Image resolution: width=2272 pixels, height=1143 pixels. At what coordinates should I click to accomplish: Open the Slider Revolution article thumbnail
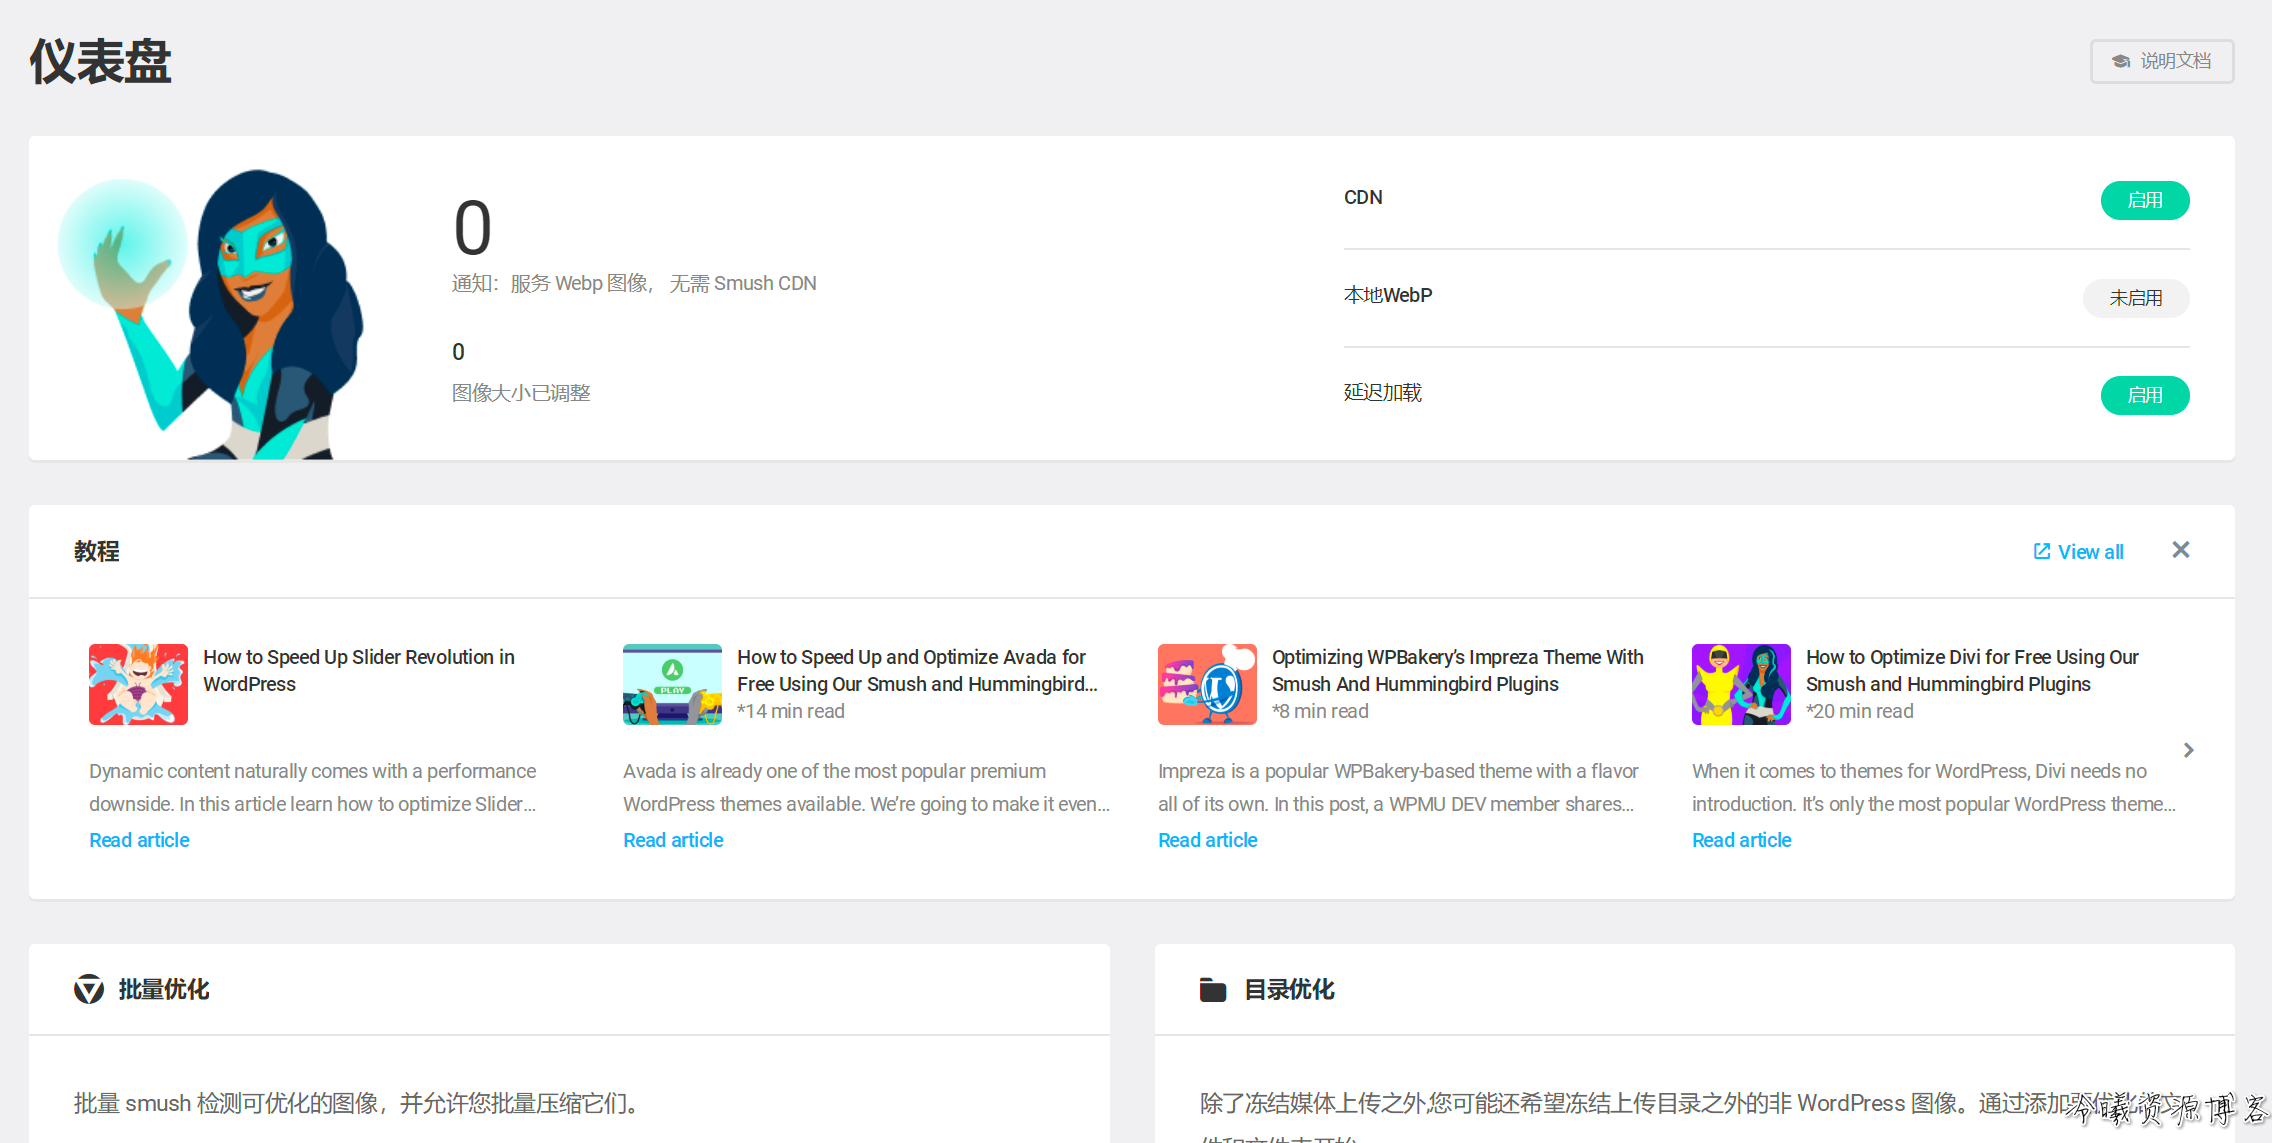(x=138, y=684)
